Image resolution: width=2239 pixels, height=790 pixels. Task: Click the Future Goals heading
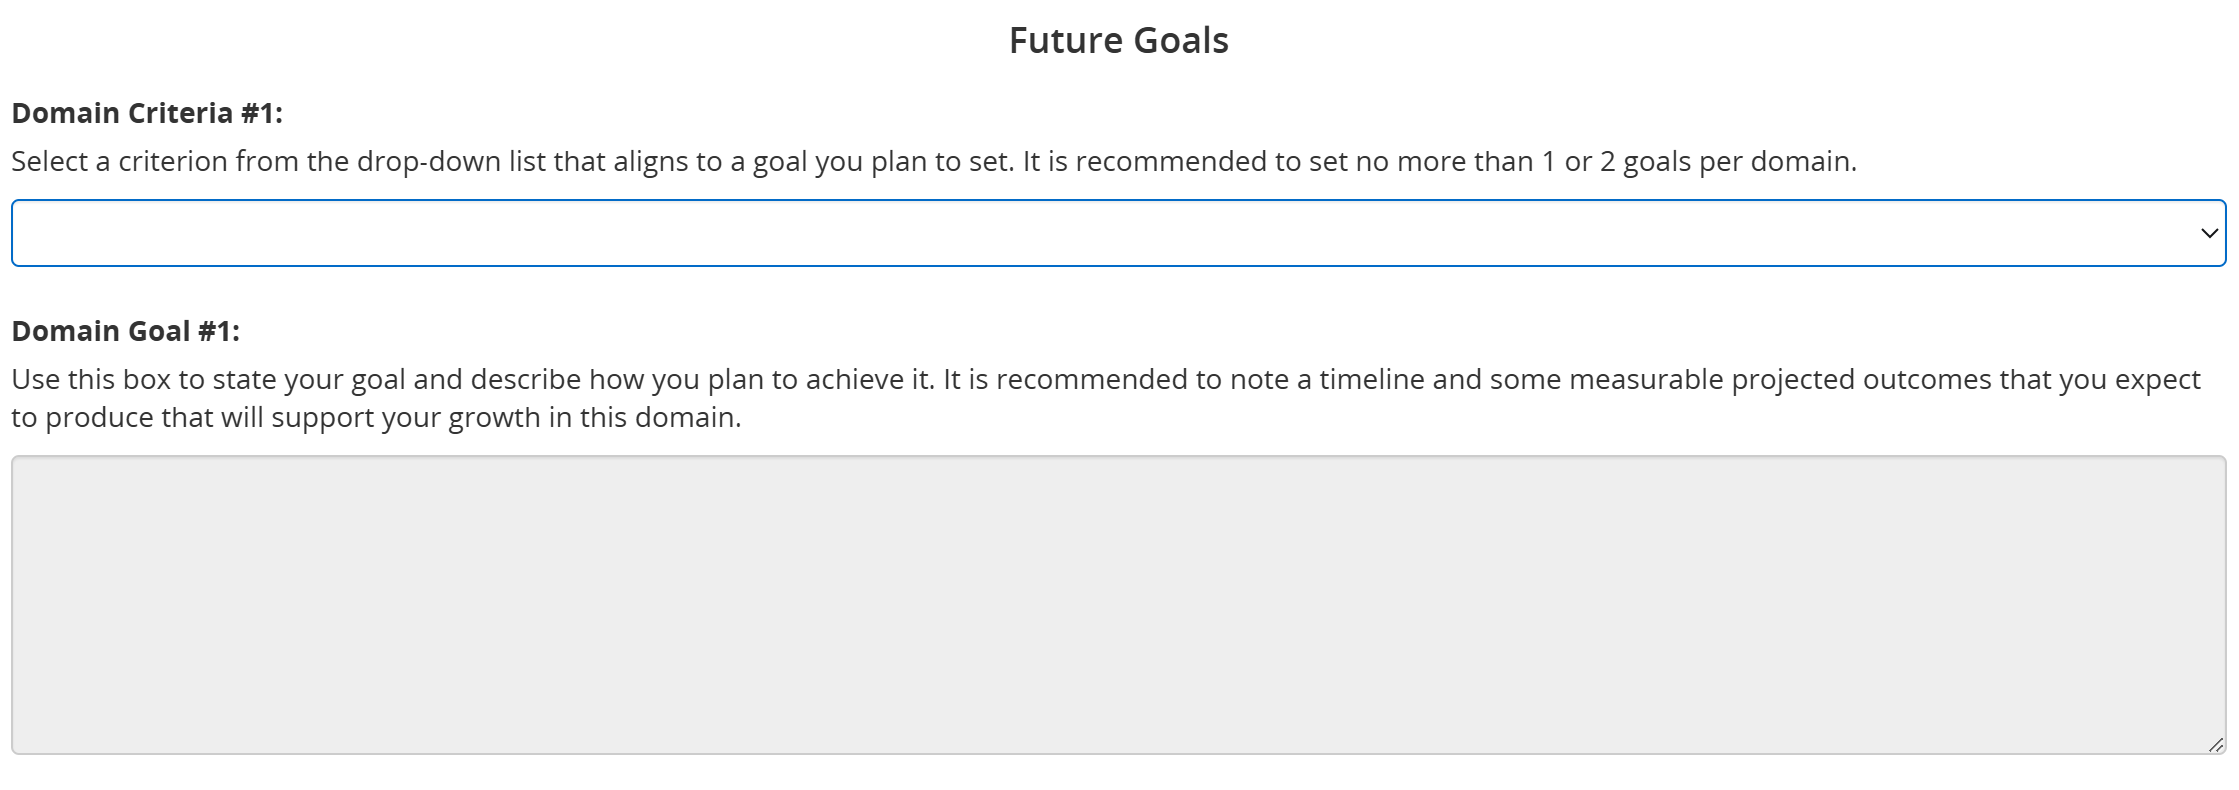(1118, 41)
